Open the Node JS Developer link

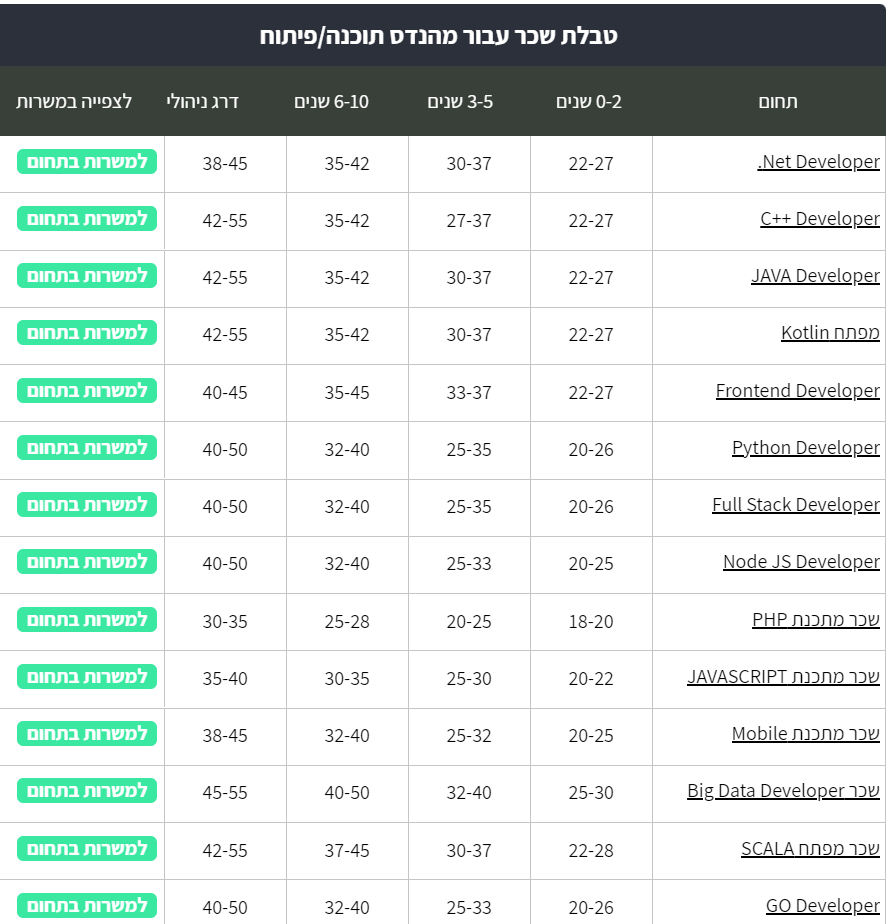(x=801, y=562)
